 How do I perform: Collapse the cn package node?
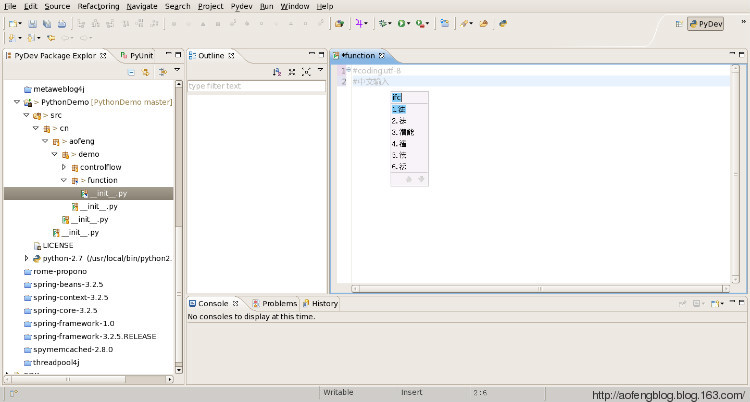pyautogui.click(x=36, y=128)
